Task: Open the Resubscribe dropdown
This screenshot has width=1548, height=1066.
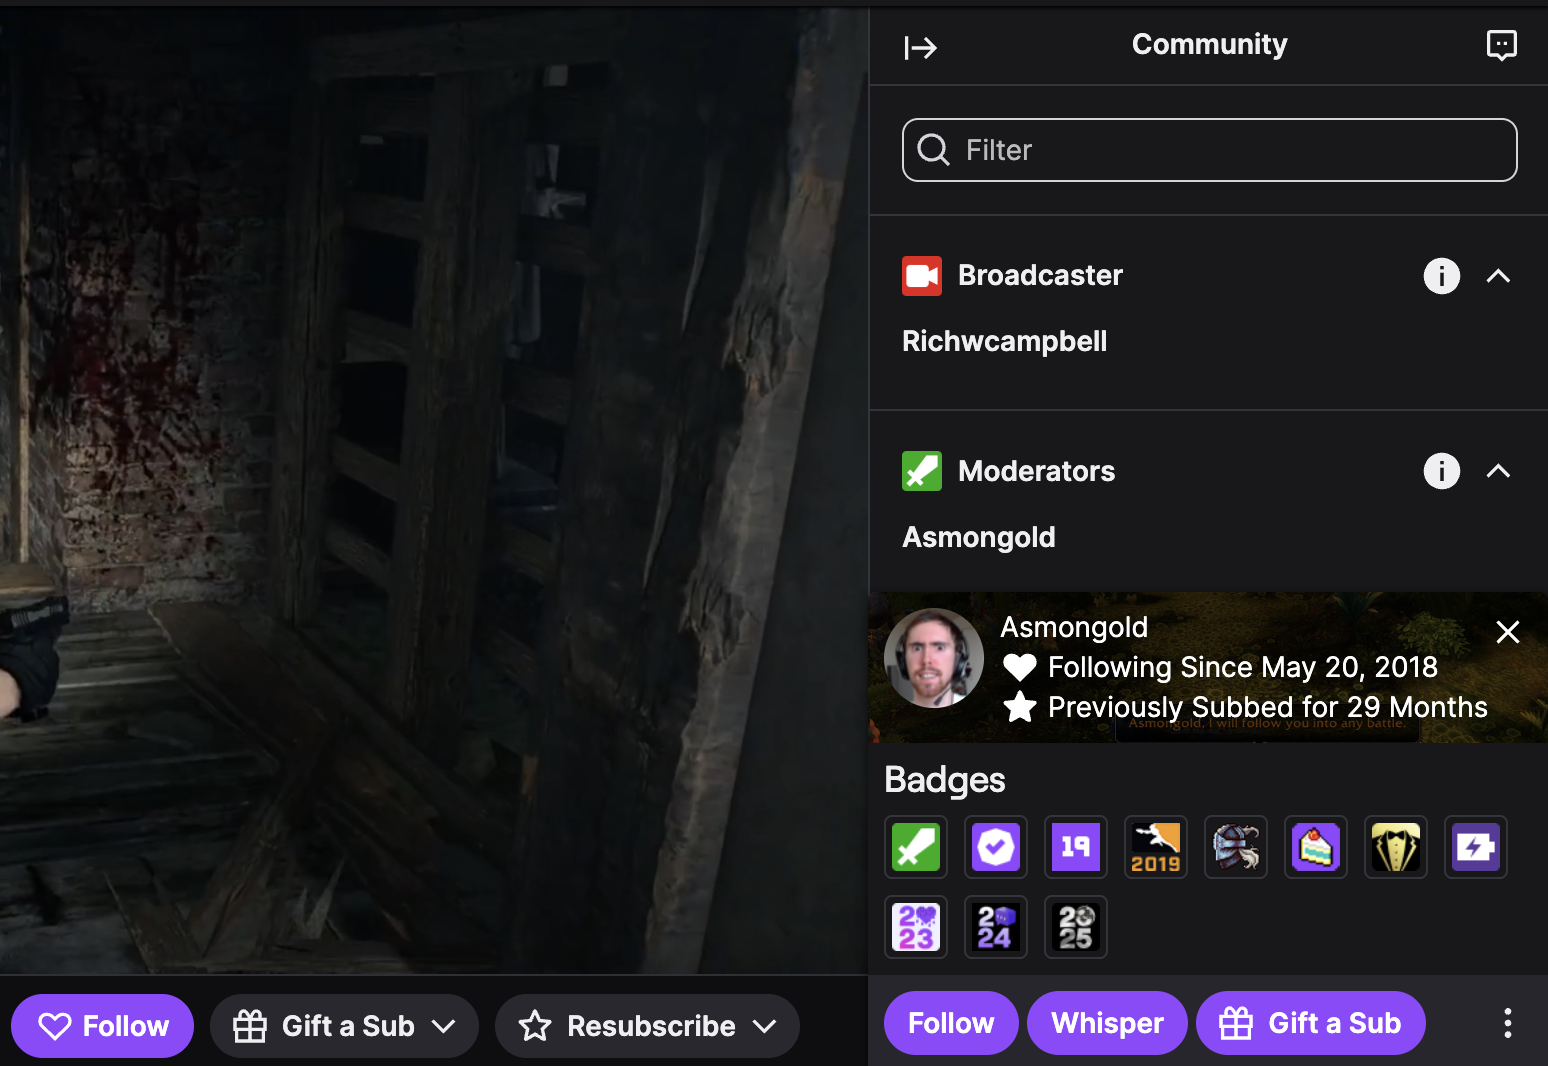Action: point(647,1026)
